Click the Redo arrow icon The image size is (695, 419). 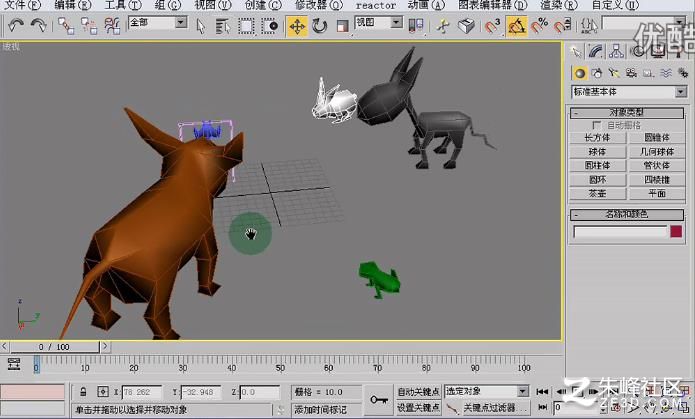tap(39, 26)
